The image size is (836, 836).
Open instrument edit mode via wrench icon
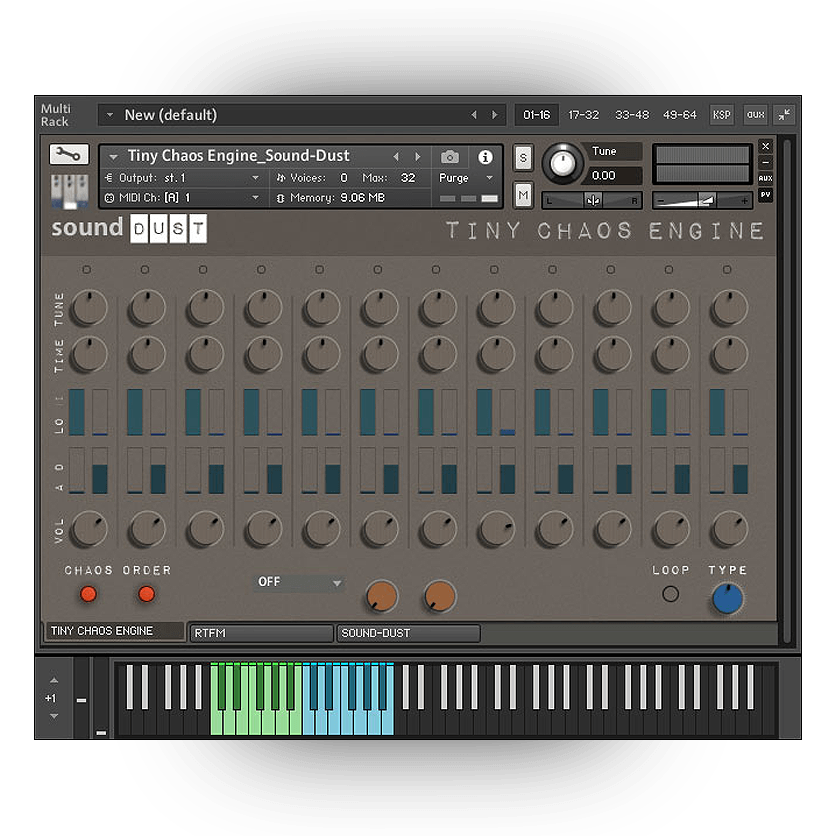pyautogui.click(x=69, y=154)
